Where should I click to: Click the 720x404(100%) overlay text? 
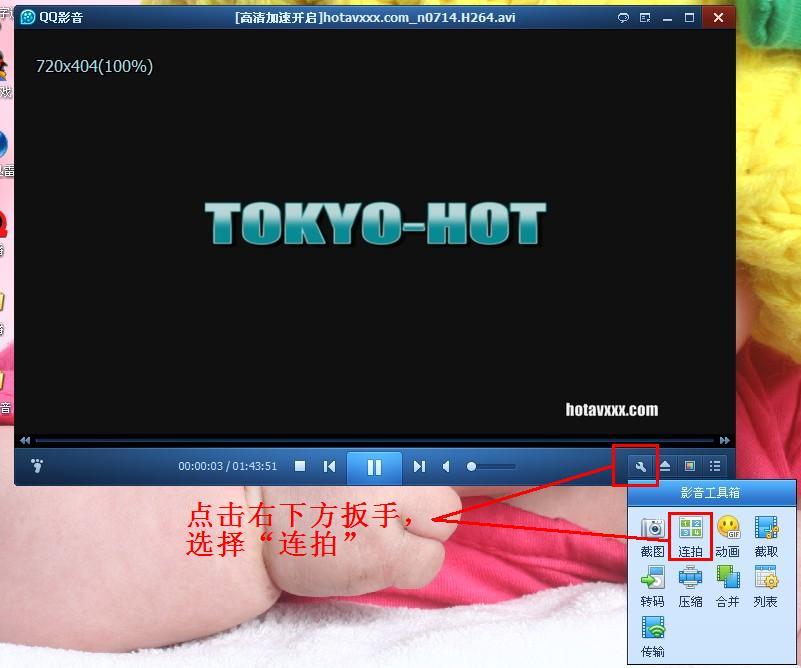(x=95, y=66)
